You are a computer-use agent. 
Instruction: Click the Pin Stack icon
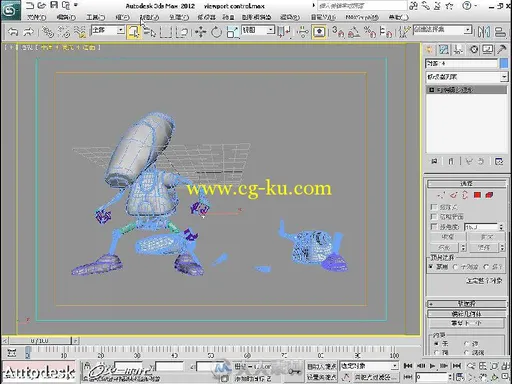pos(434,161)
